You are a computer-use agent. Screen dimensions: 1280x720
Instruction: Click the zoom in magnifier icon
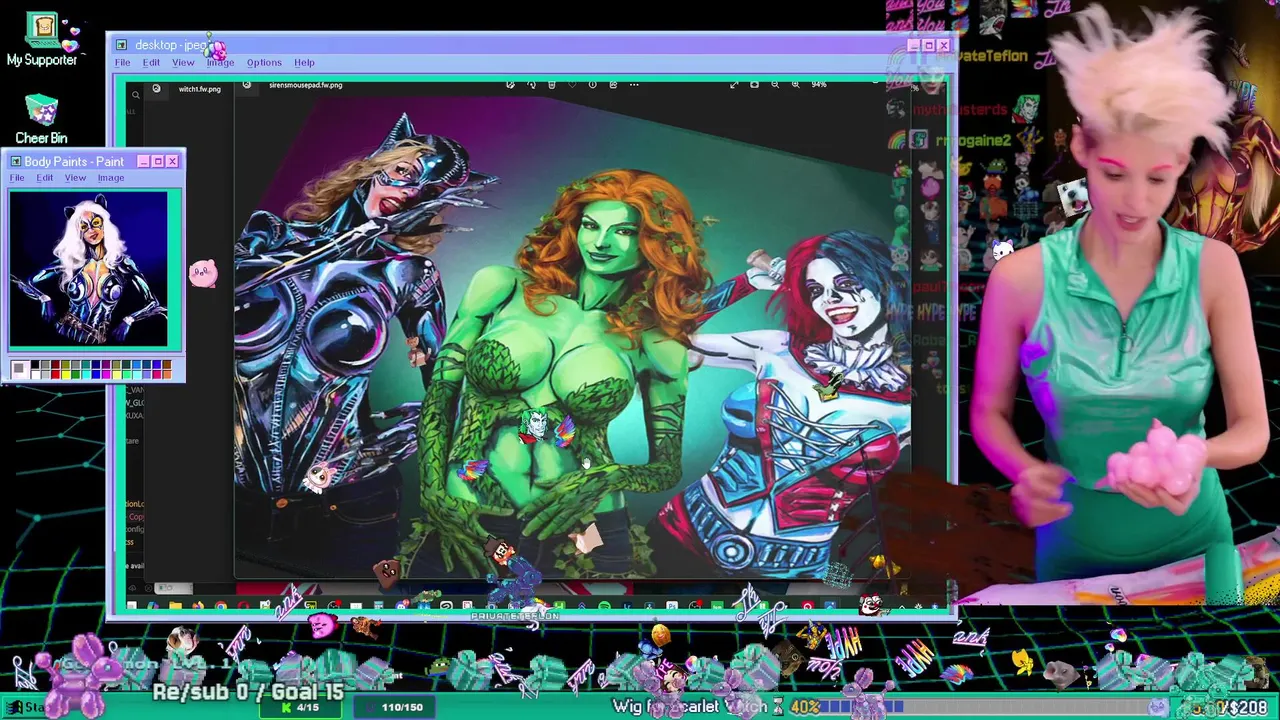click(x=795, y=85)
